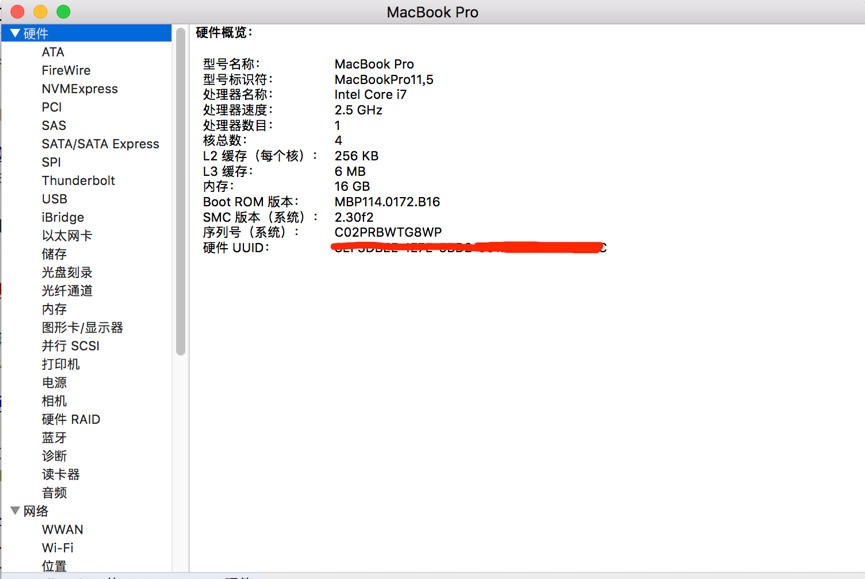The width and height of the screenshot is (865, 579).
Task: Select the 网络 category header
Action: pyautogui.click(x=35, y=511)
